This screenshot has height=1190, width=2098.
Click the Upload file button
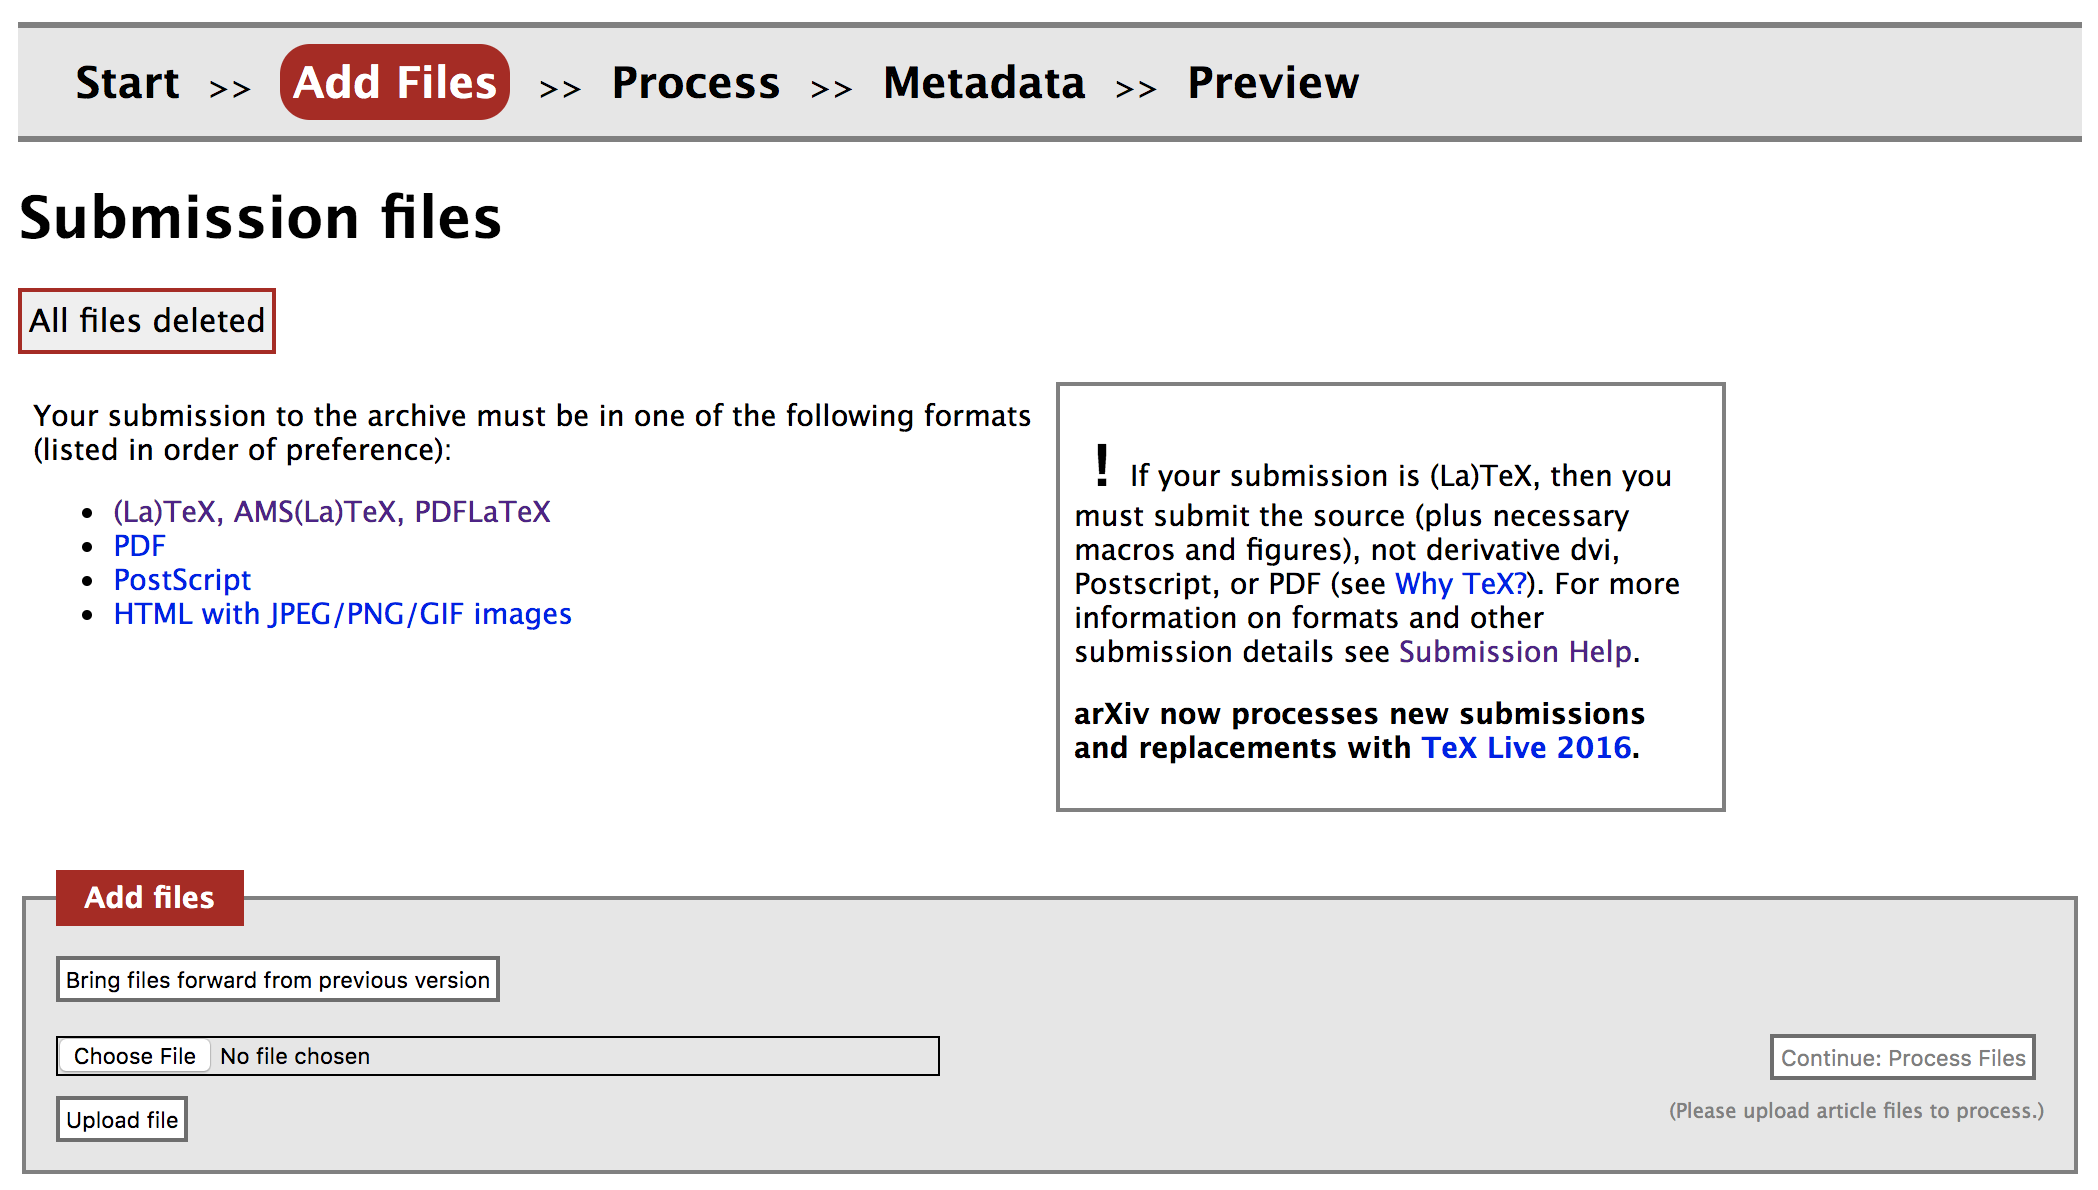point(122,1119)
